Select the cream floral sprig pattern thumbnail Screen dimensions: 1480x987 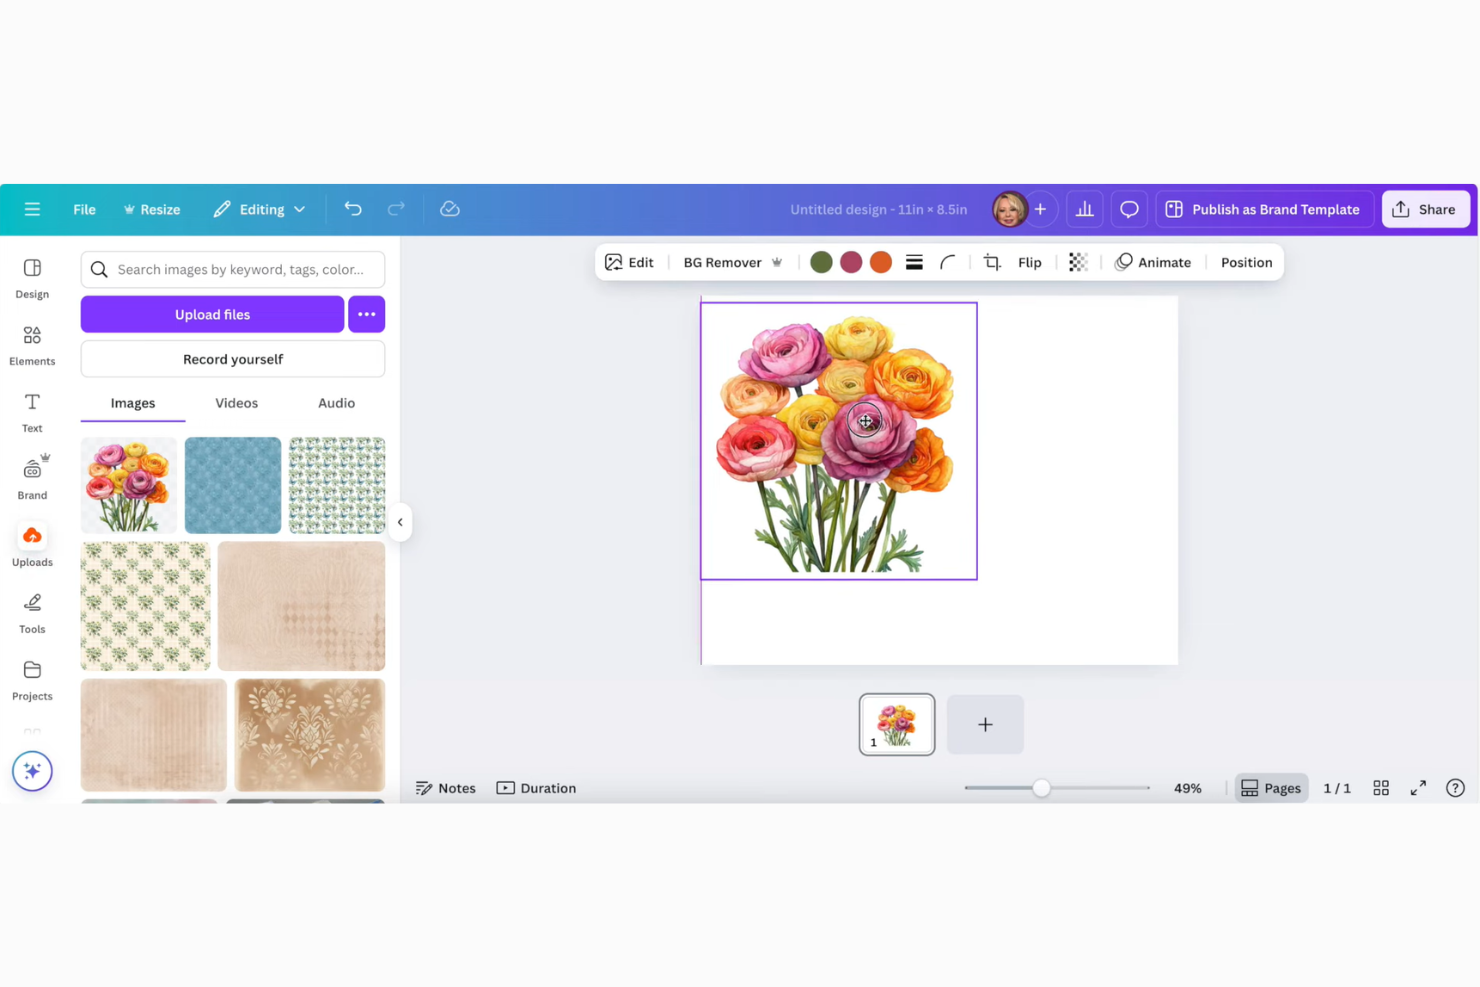pyautogui.click(x=146, y=606)
